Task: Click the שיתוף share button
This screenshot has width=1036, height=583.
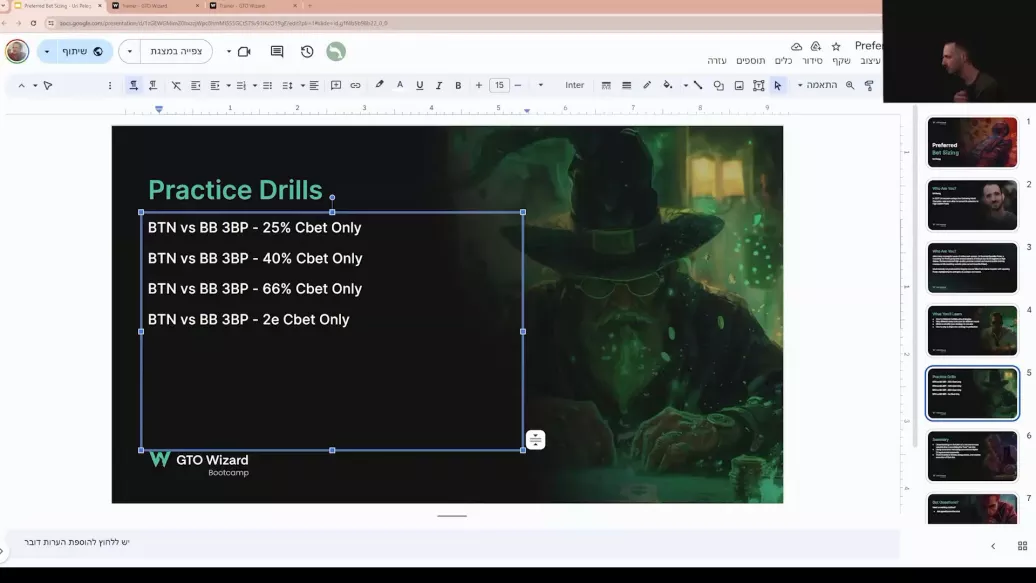Action: [84, 52]
